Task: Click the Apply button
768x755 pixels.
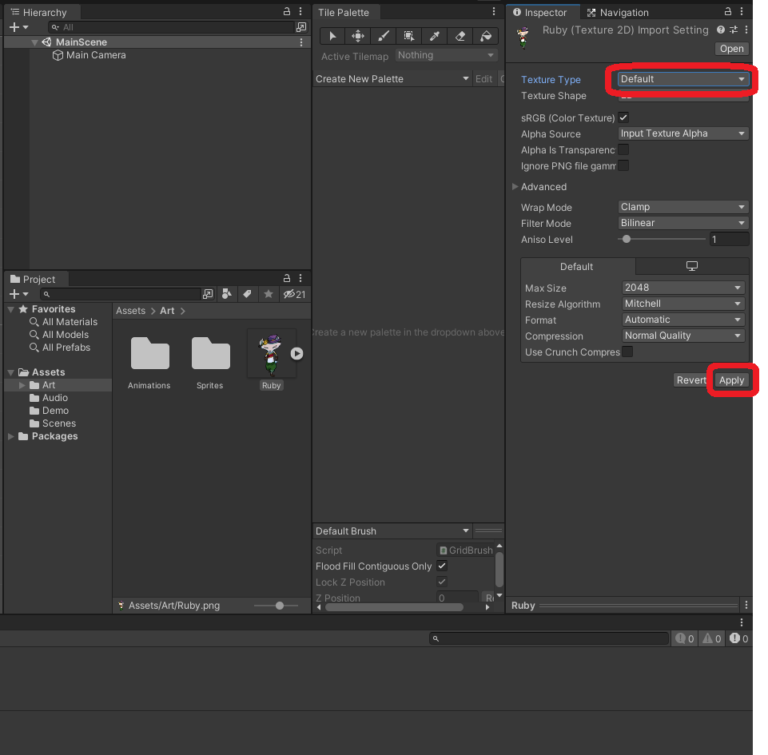Action: point(732,380)
